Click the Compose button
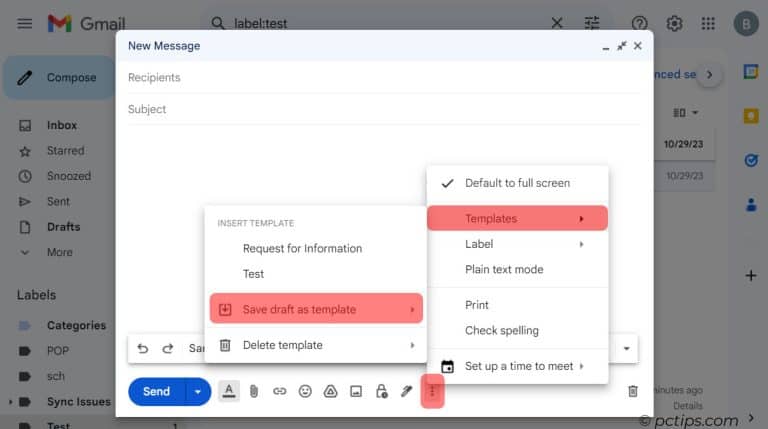Viewport: 768px width, 429px height. (59, 77)
